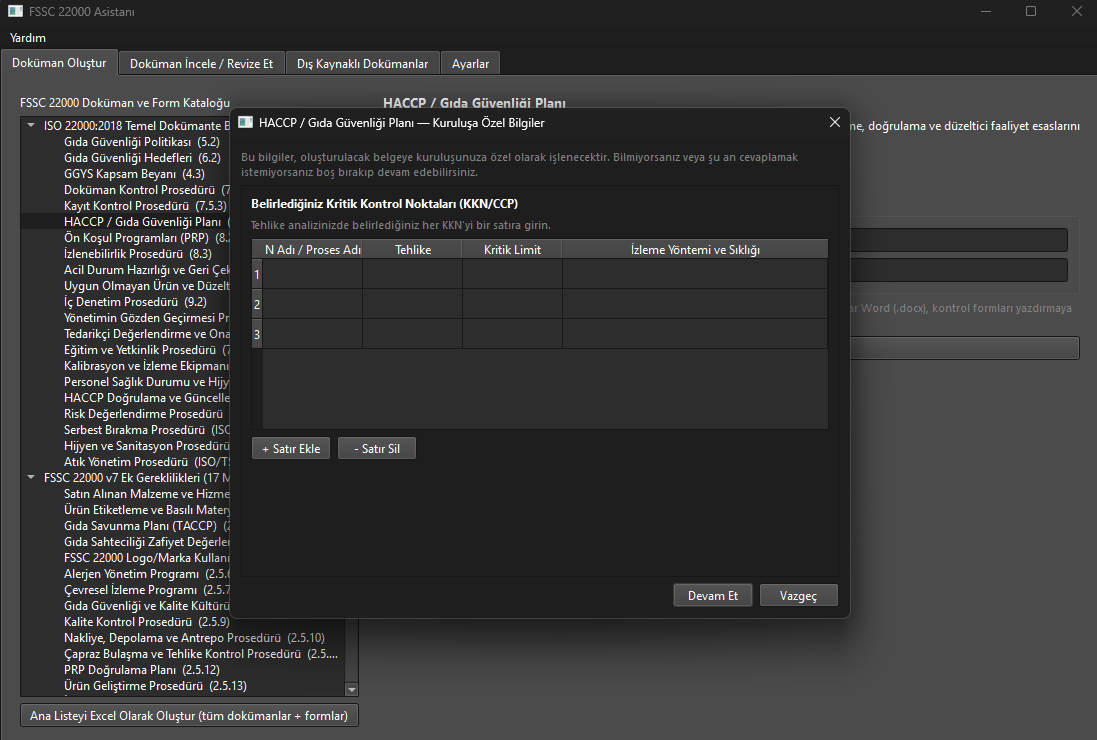Screen dimensions: 1097x740
Task: Select Çevresel İzleme Programı
Action: [x=147, y=590]
